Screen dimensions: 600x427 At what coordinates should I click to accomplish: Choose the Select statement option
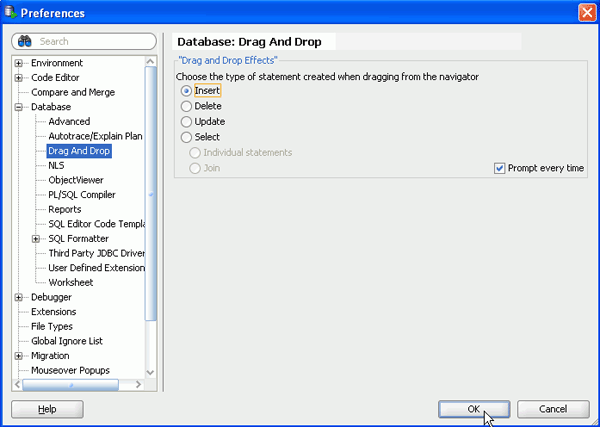[x=186, y=137]
